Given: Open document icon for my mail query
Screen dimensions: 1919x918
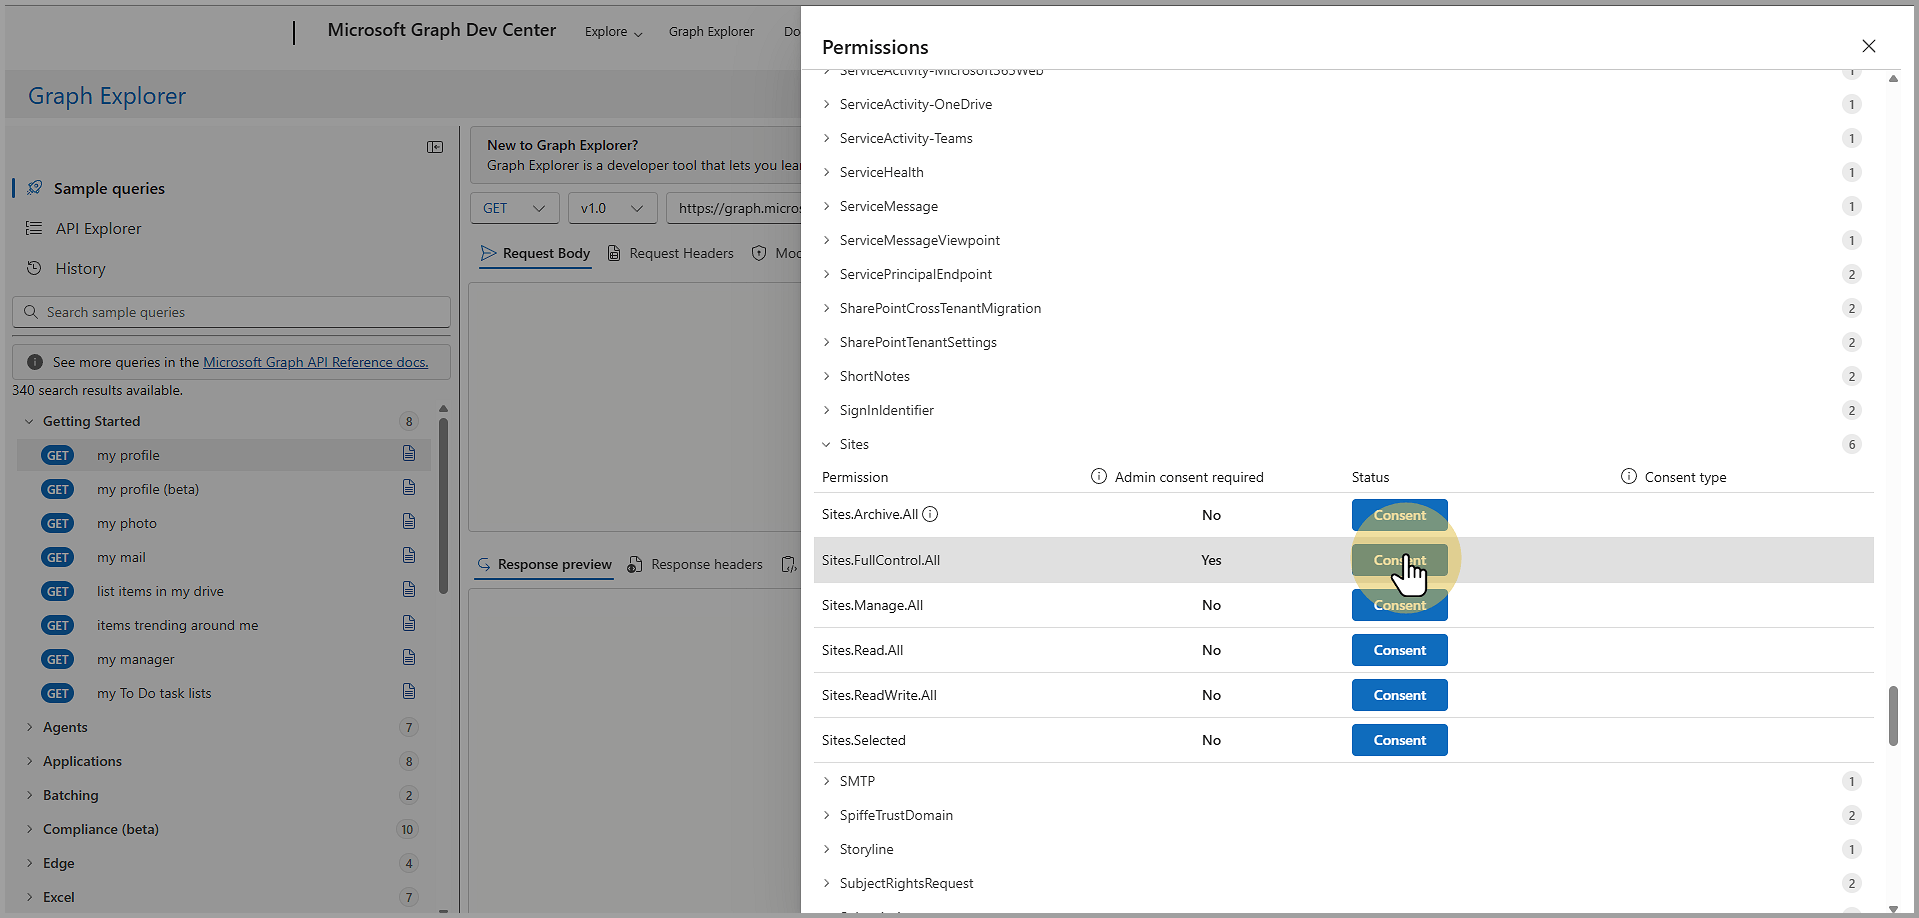Looking at the screenshot, I should 409,556.
